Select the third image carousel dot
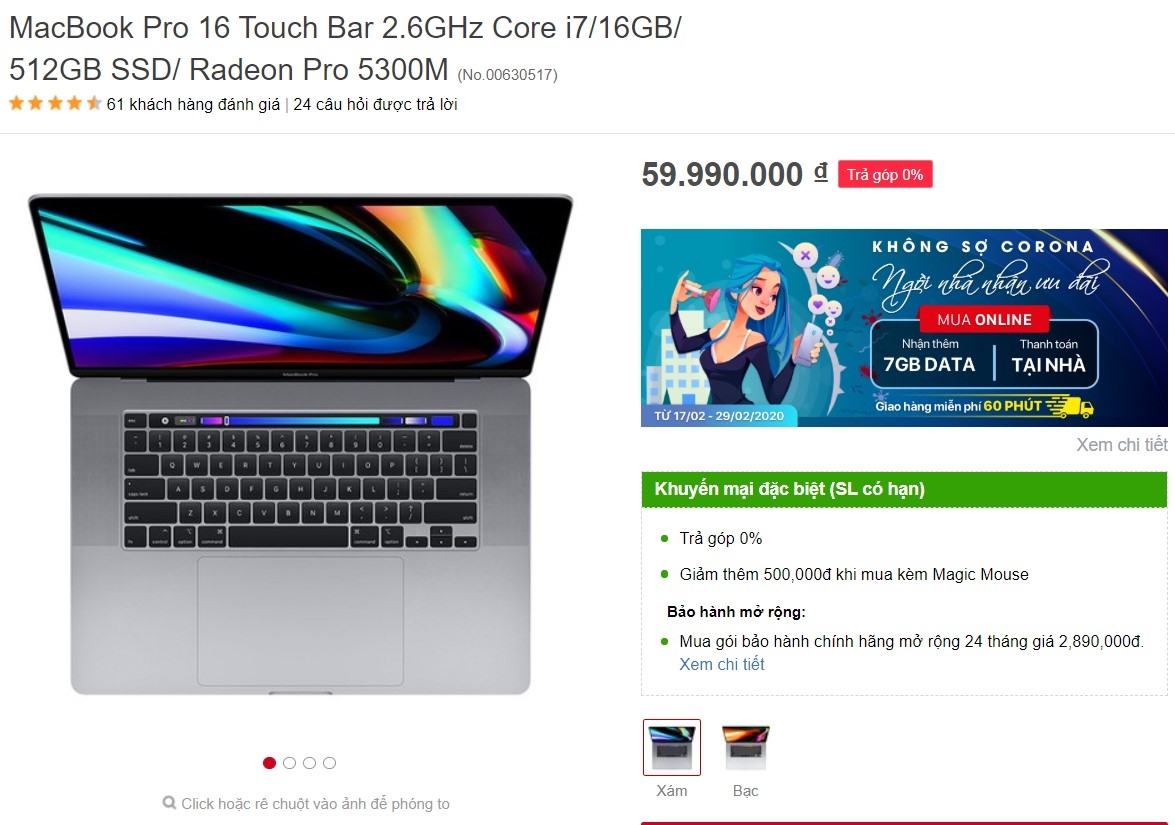 point(309,763)
